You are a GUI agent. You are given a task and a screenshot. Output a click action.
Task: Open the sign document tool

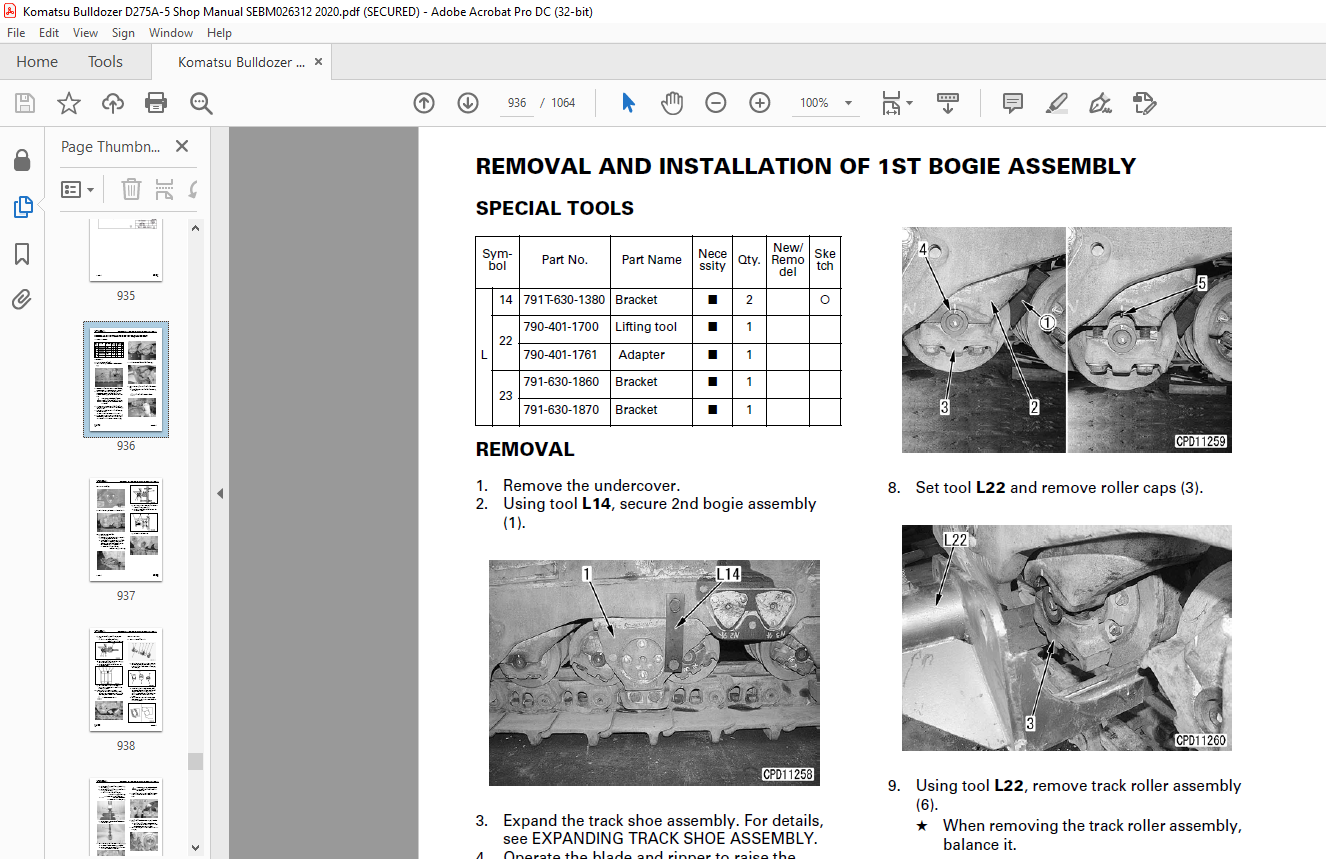(1100, 103)
